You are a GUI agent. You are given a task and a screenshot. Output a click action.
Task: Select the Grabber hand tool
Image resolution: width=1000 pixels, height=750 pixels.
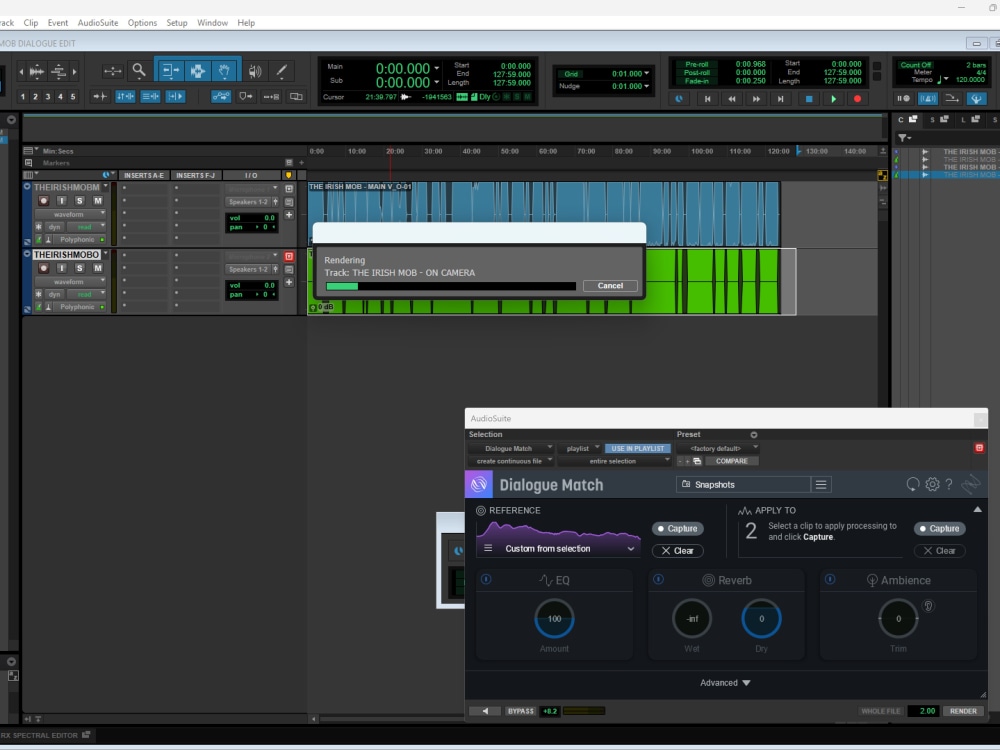(224, 70)
